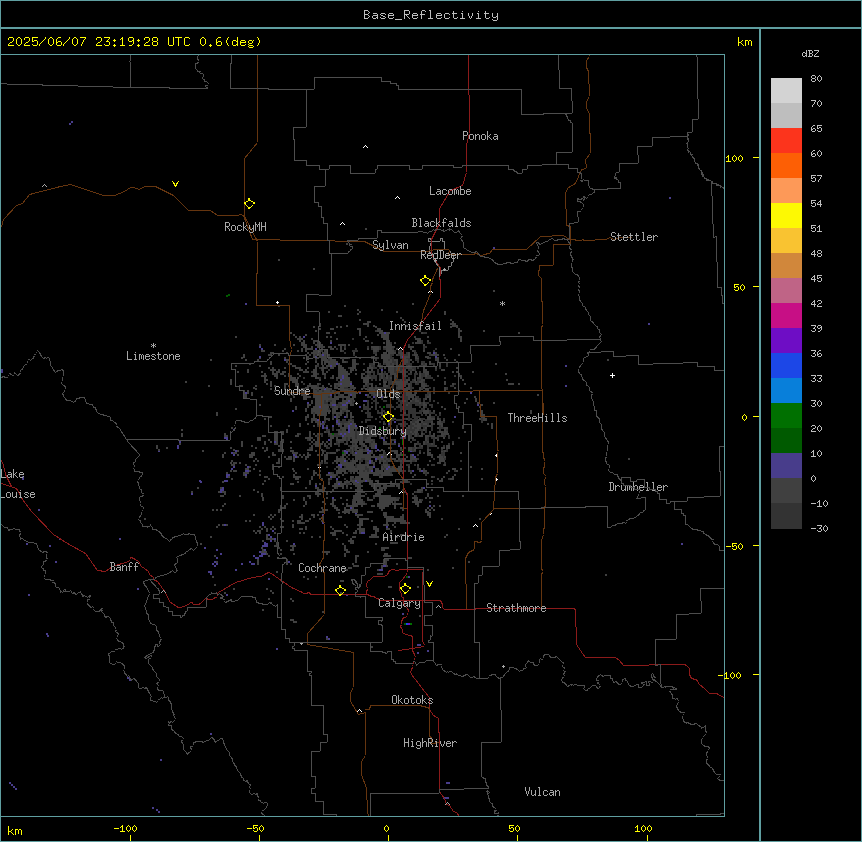Click the white plus marker north of Drumheller
The width and height of the screenshot is (862, 842).
coord(612,375)
